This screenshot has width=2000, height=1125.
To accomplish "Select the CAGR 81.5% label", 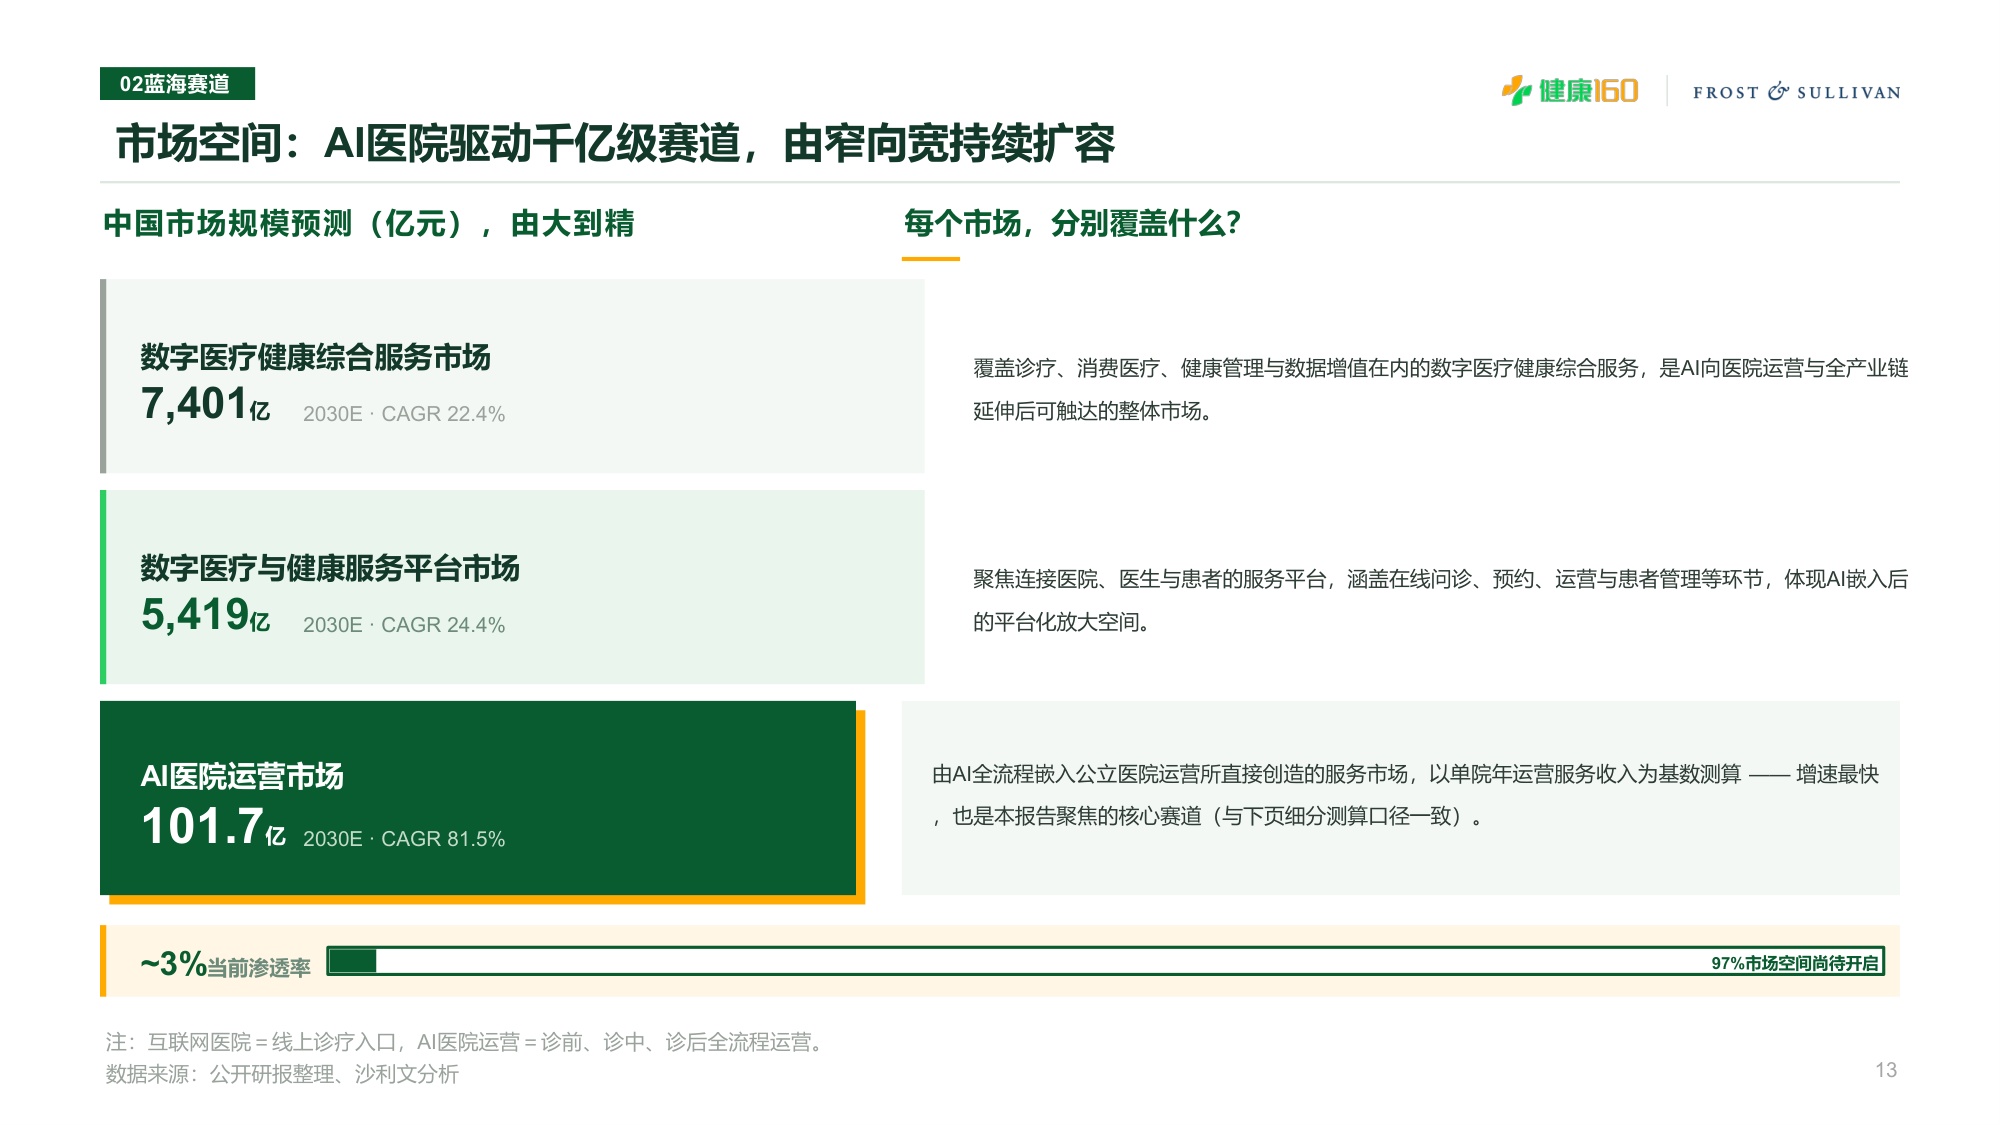I will click(404, 839).
